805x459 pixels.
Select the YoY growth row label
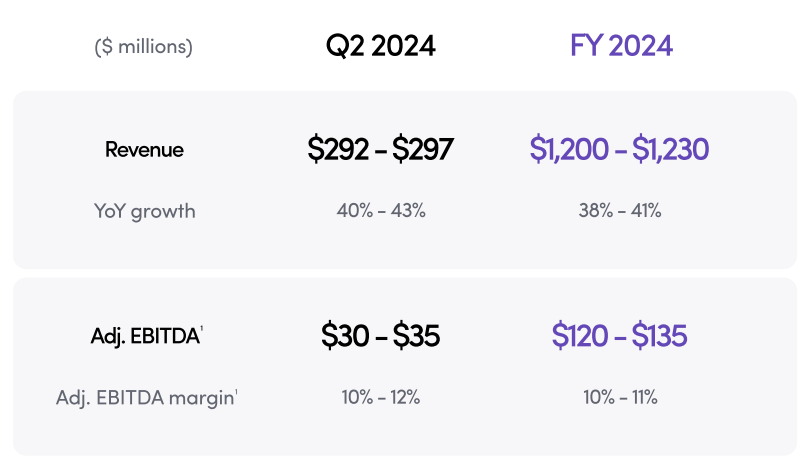144,211
